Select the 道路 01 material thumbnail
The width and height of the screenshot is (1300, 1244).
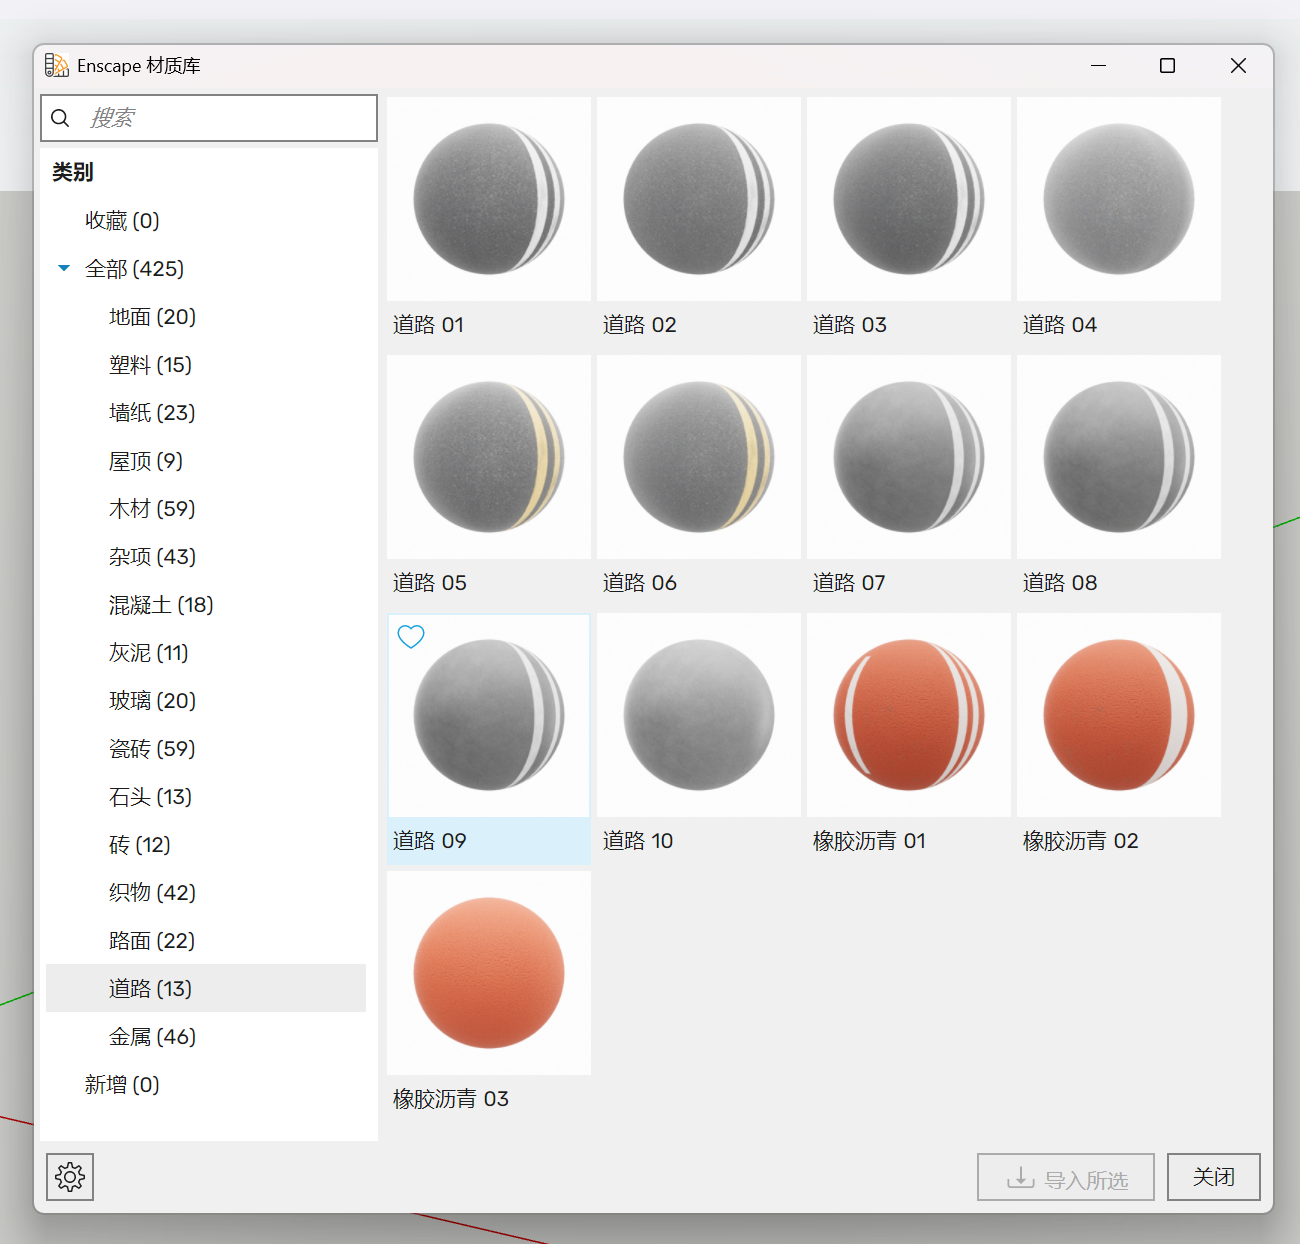(489, 199)
